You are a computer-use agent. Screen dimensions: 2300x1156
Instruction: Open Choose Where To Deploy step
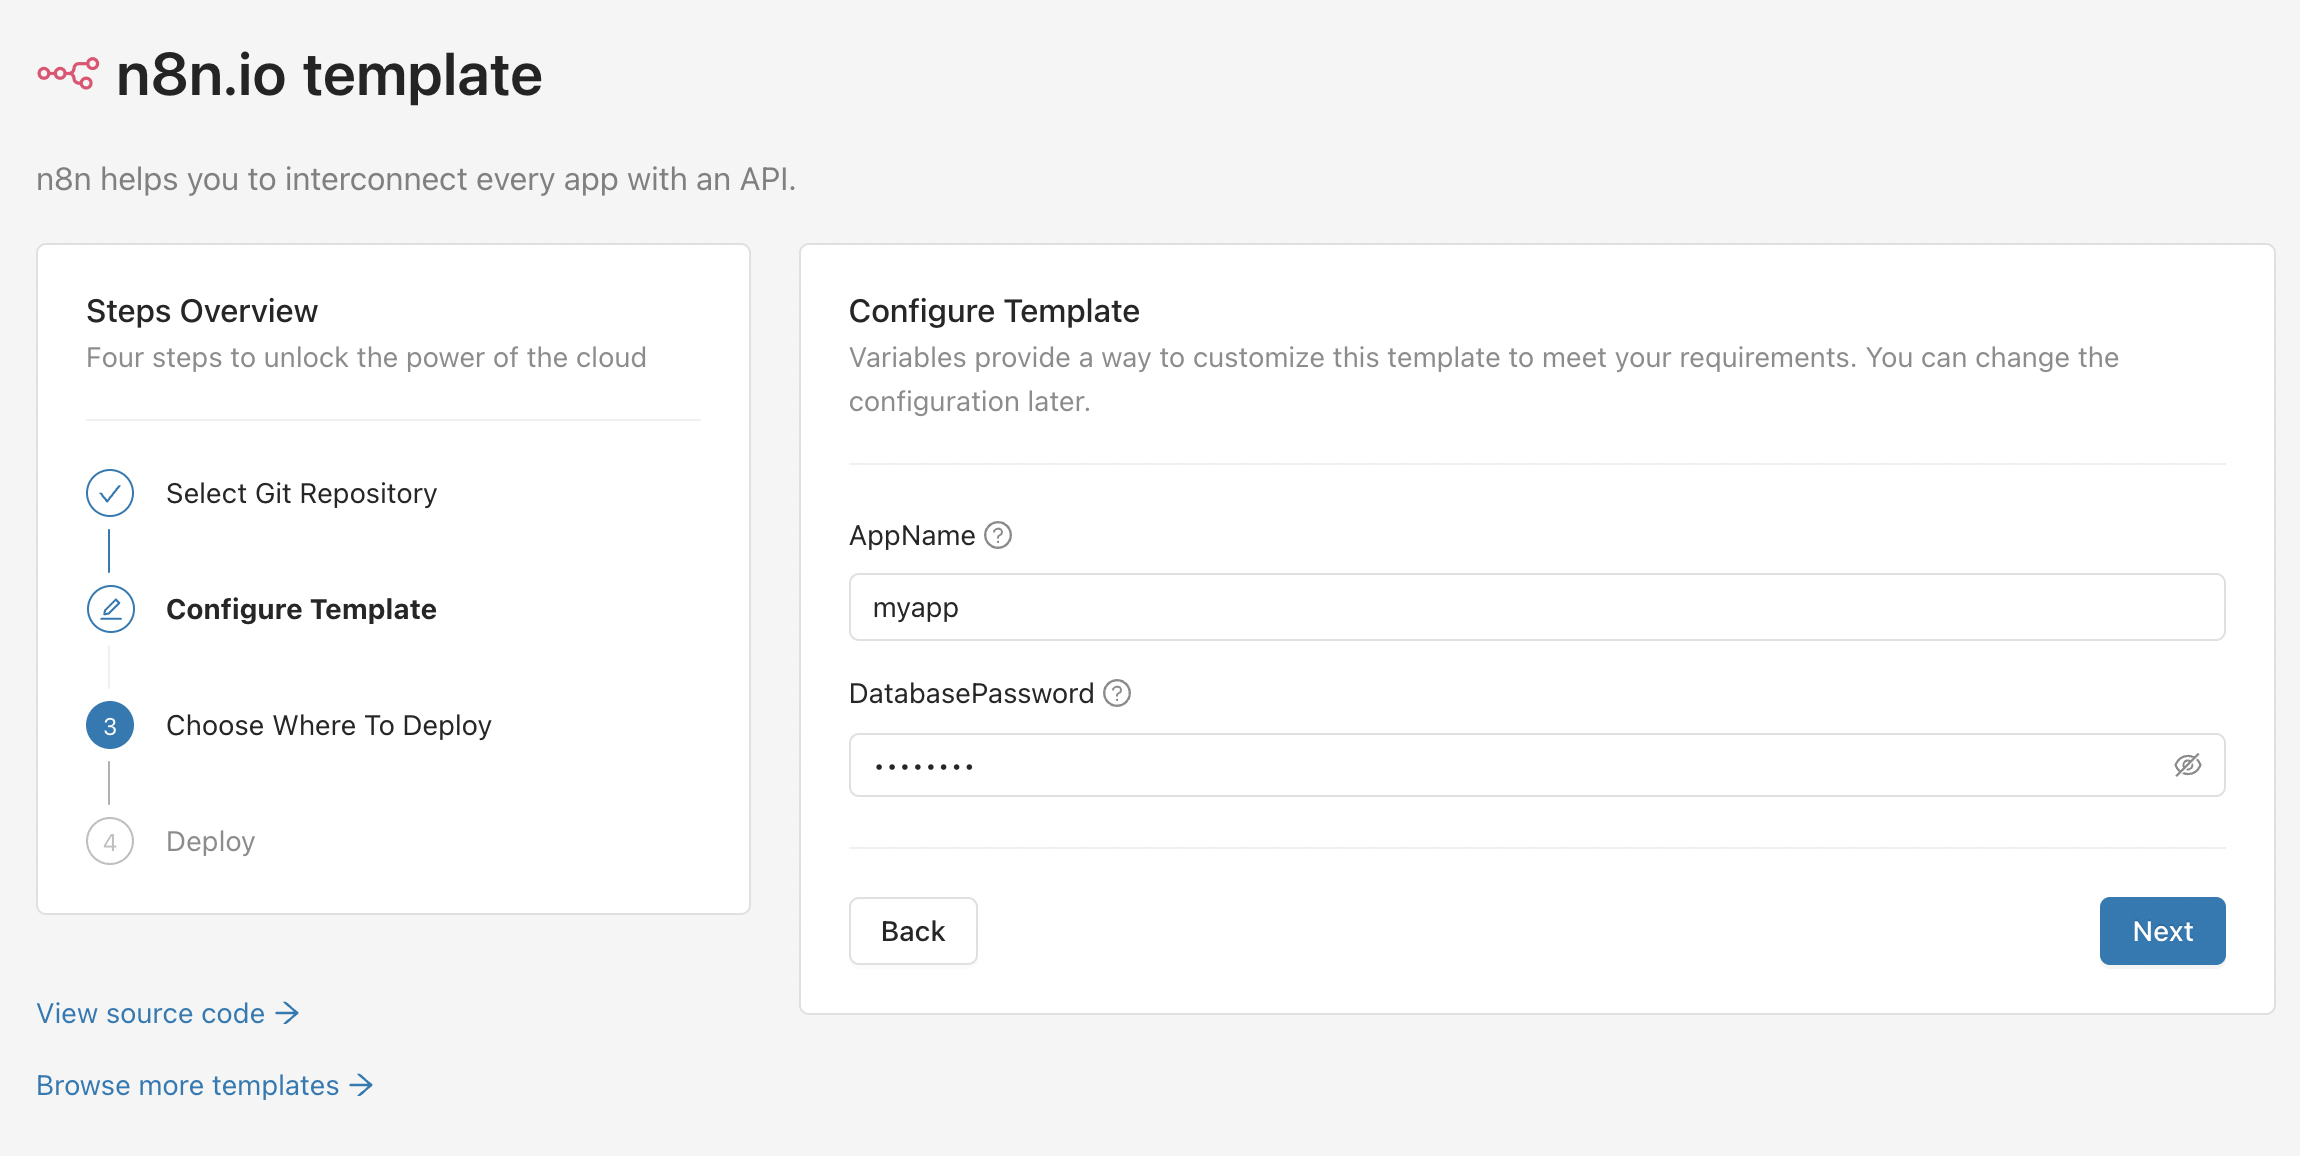click(328, 725)
